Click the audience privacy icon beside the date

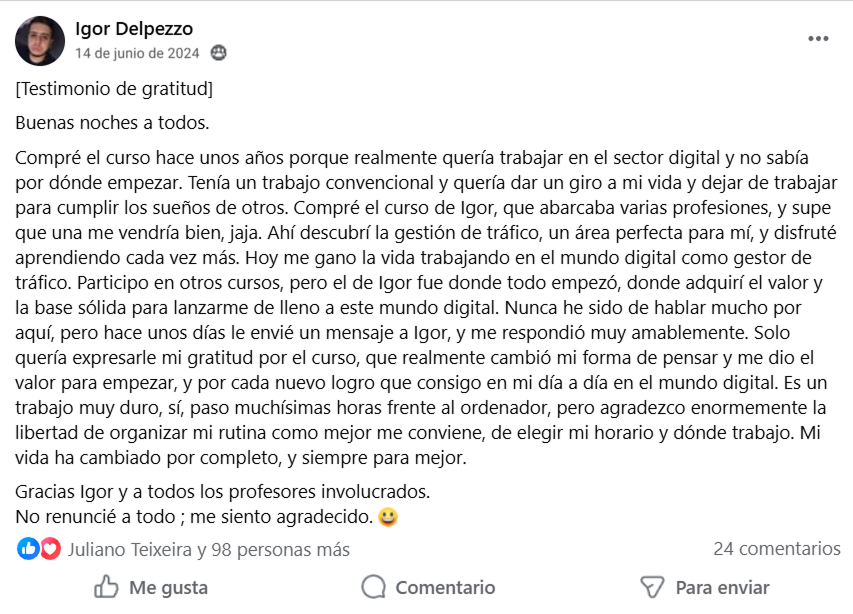219,53
